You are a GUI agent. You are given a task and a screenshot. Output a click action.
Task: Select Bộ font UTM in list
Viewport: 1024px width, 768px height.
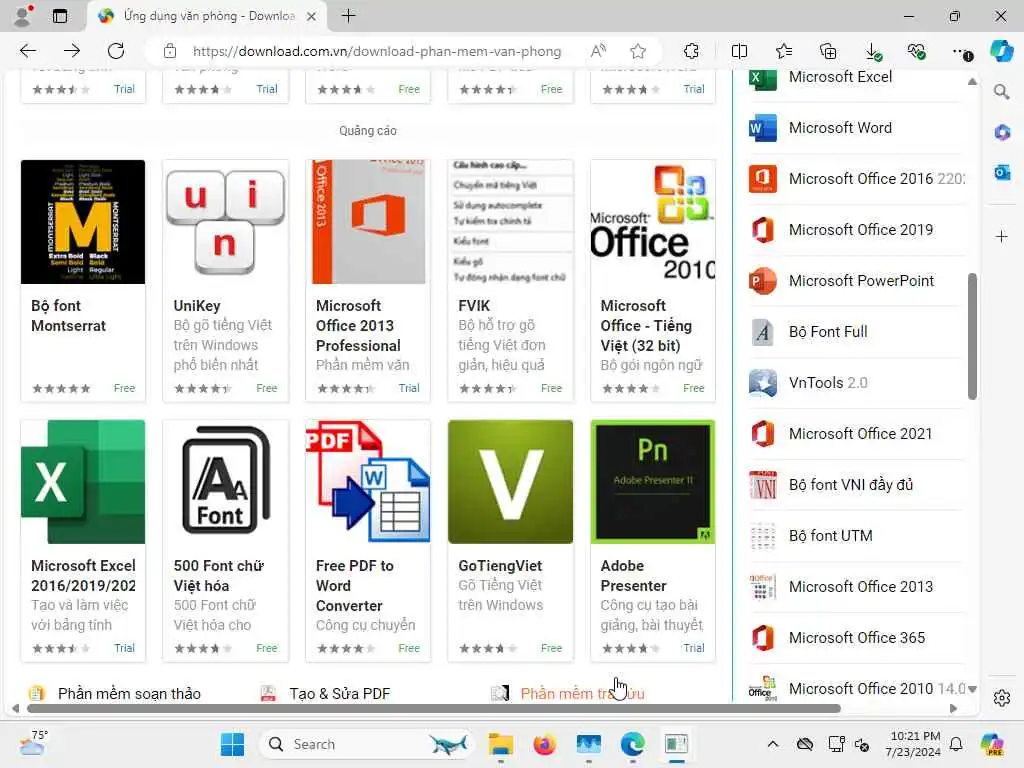pyautogui.click(x=831, y=536)
